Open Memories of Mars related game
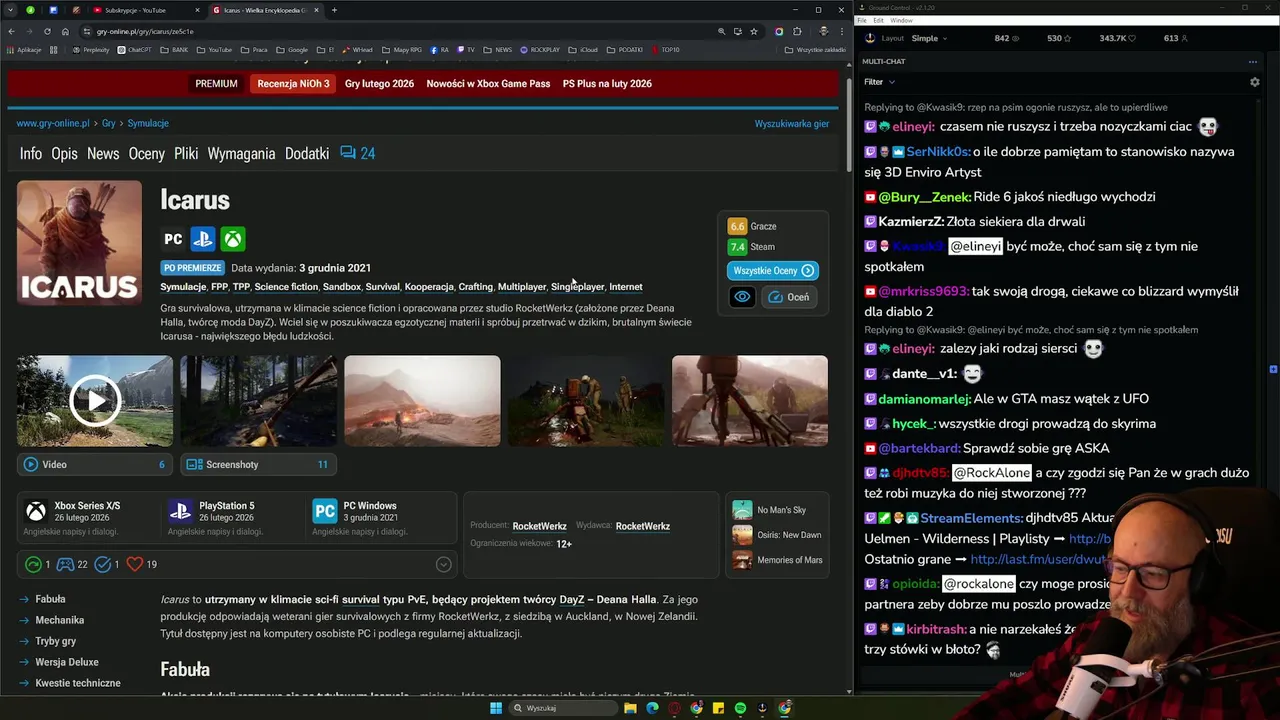 (779, 560)
